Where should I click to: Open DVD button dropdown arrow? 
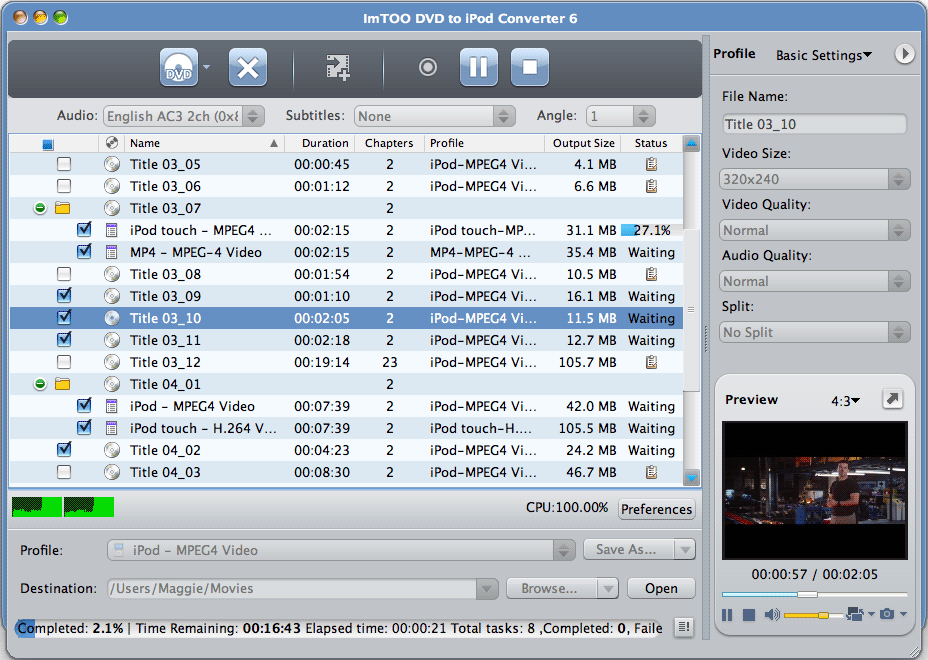click(206, 67)
